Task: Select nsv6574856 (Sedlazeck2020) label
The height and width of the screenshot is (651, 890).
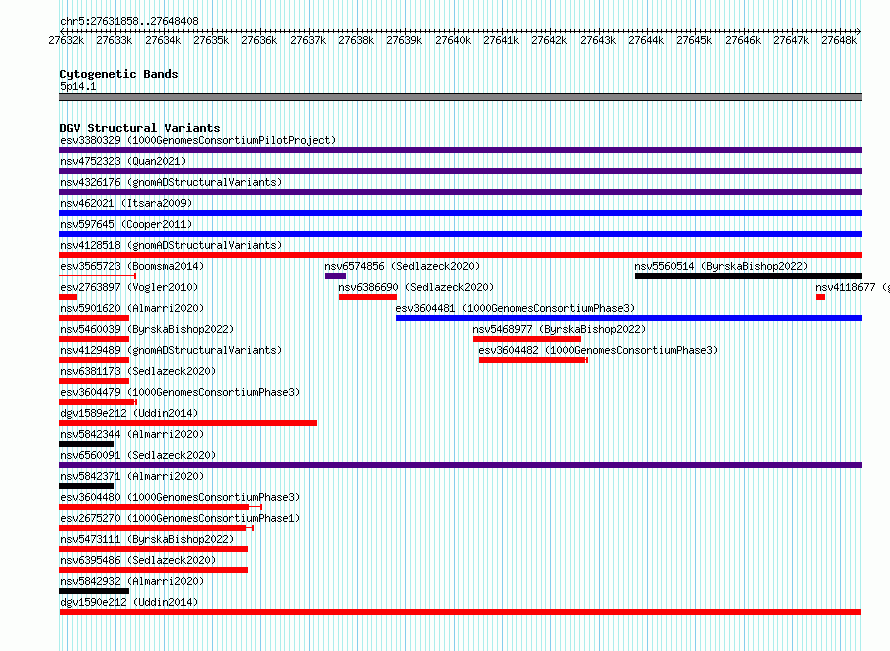Action: (402, 266)
